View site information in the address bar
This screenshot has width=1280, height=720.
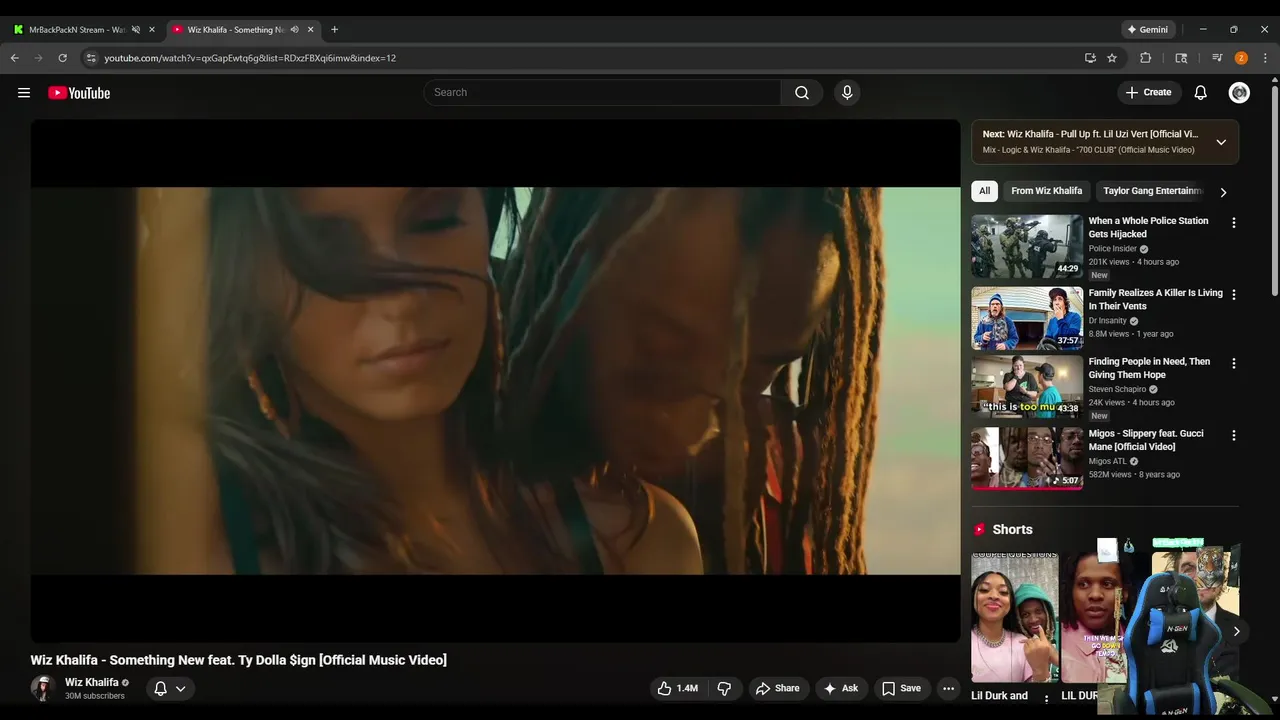click(91, 58)
